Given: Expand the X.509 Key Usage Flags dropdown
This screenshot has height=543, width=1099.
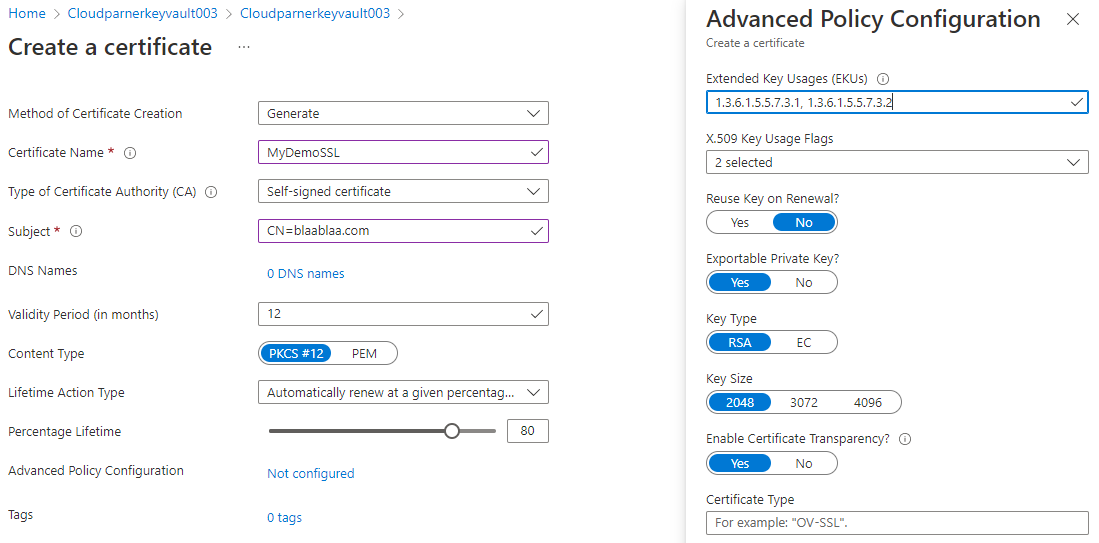Looking at the screenshot, I should pos(896,162).
